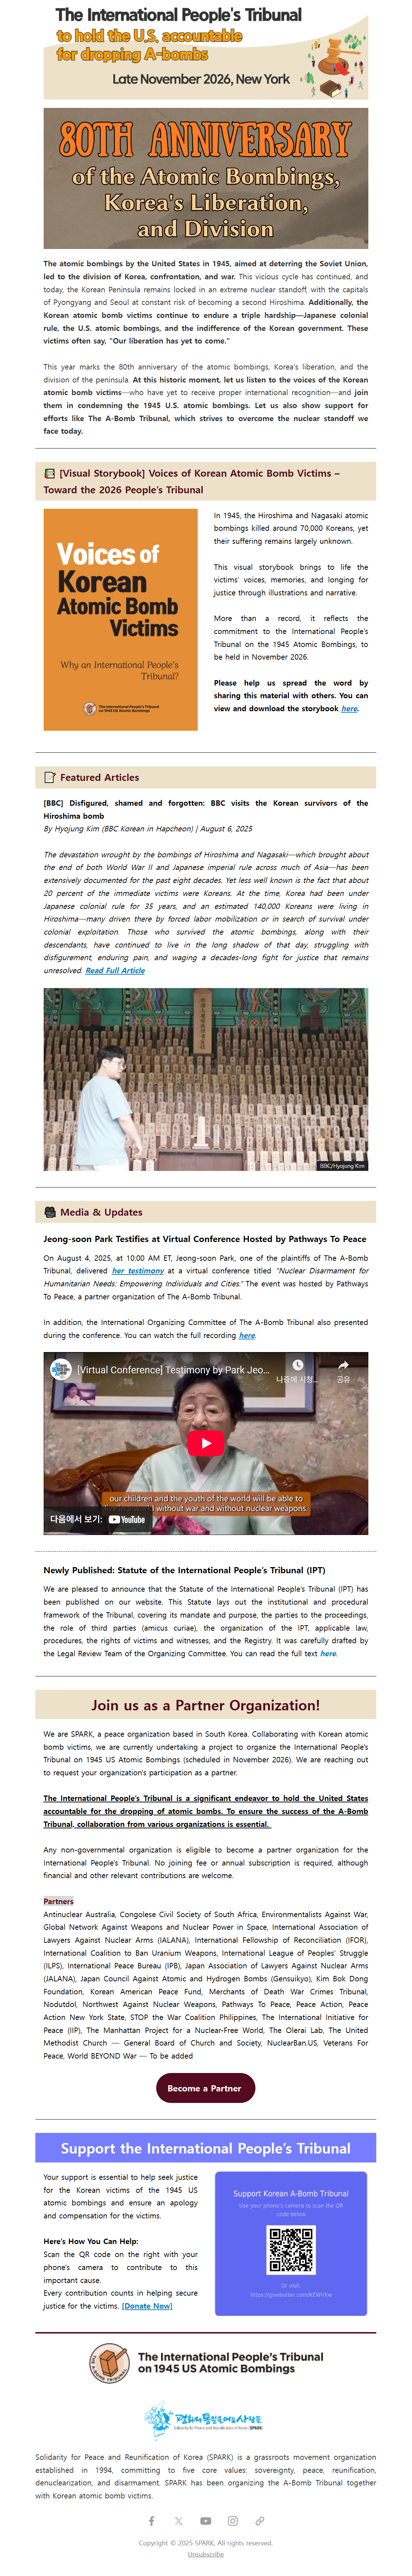Viewport: 412px width, 2576px height.
Task: Open the Facebook icon in the footer
Action: pyautogui.click(x=152, y=2521)
